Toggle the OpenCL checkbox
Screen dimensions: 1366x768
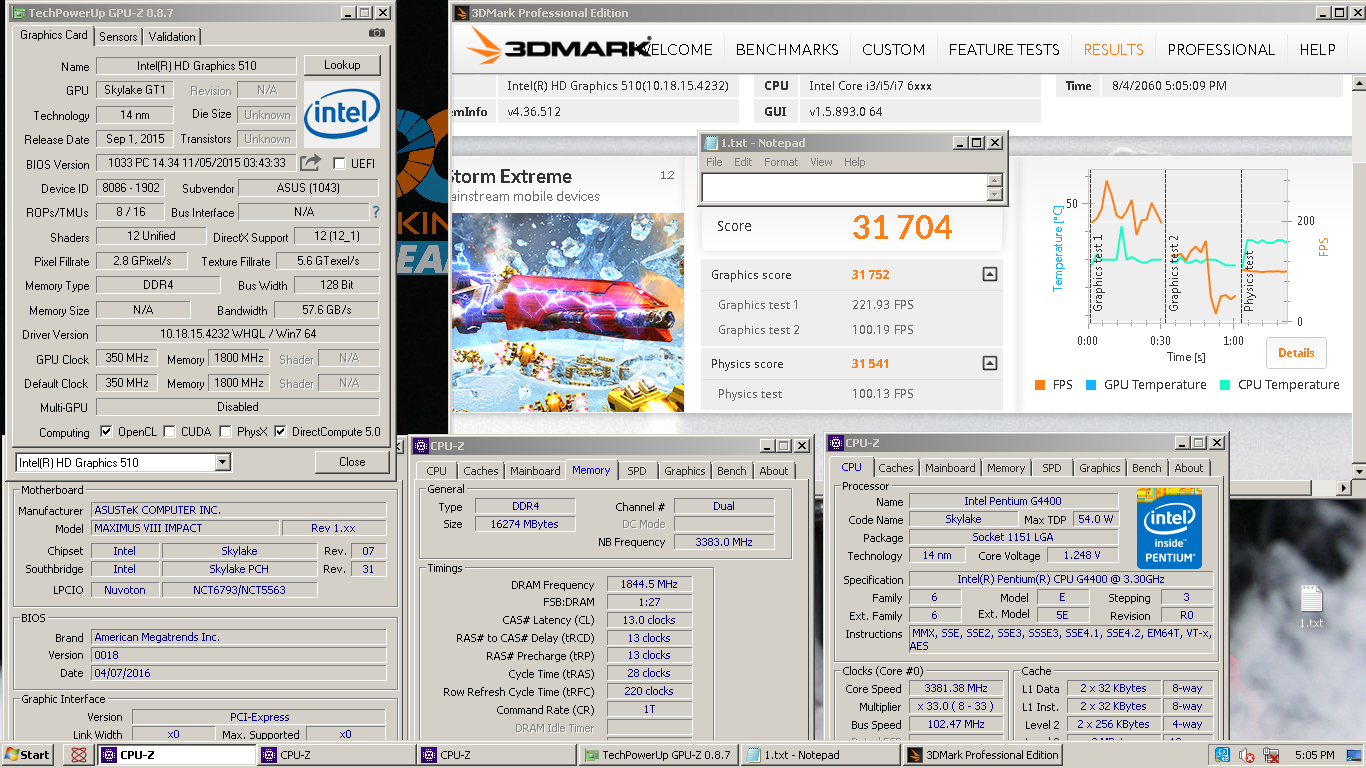(x=106, y=432)
